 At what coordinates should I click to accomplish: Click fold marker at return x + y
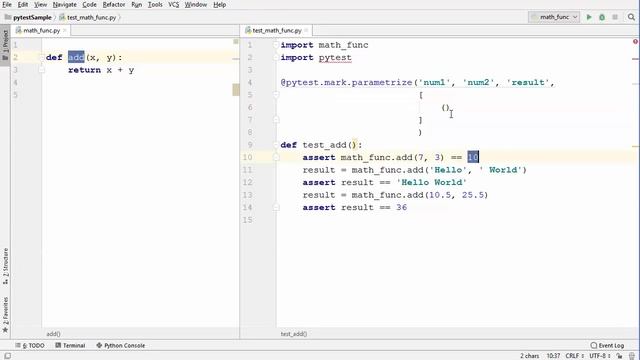[42, 70]
